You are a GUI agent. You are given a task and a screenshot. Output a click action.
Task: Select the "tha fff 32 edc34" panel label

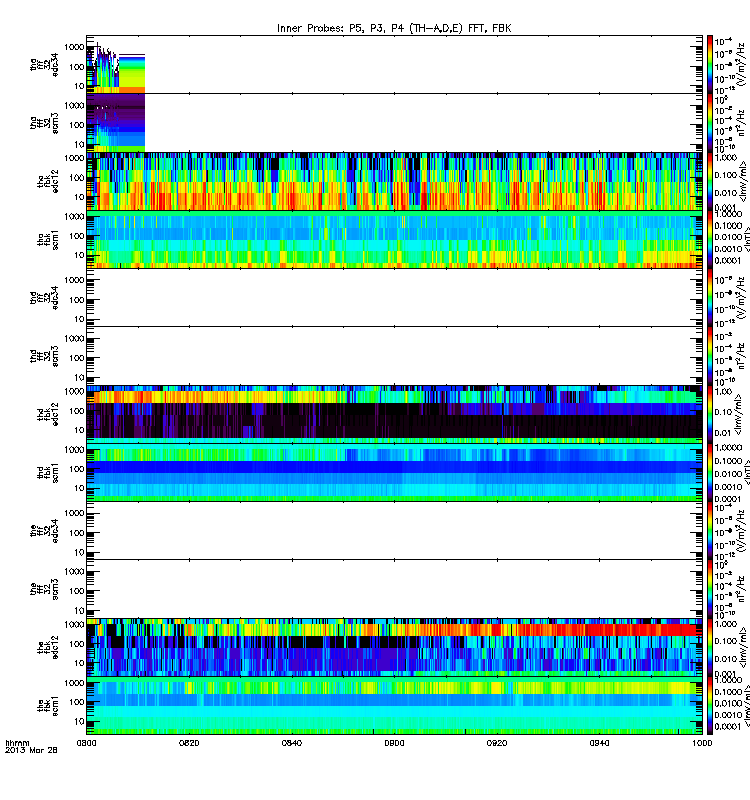(44, 65)
